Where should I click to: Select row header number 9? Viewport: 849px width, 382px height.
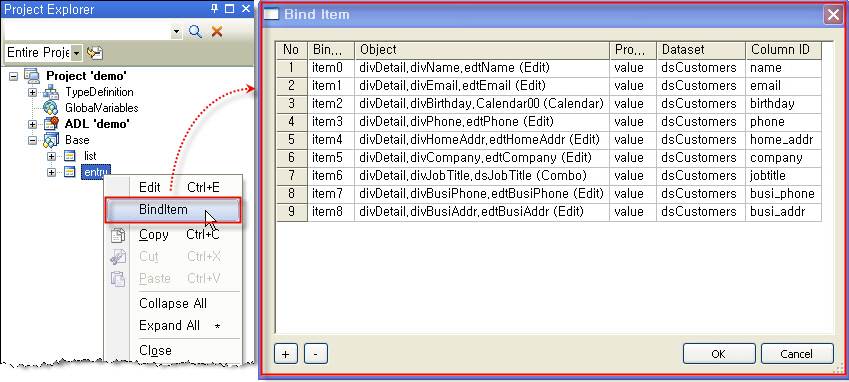tap(291, 212)
